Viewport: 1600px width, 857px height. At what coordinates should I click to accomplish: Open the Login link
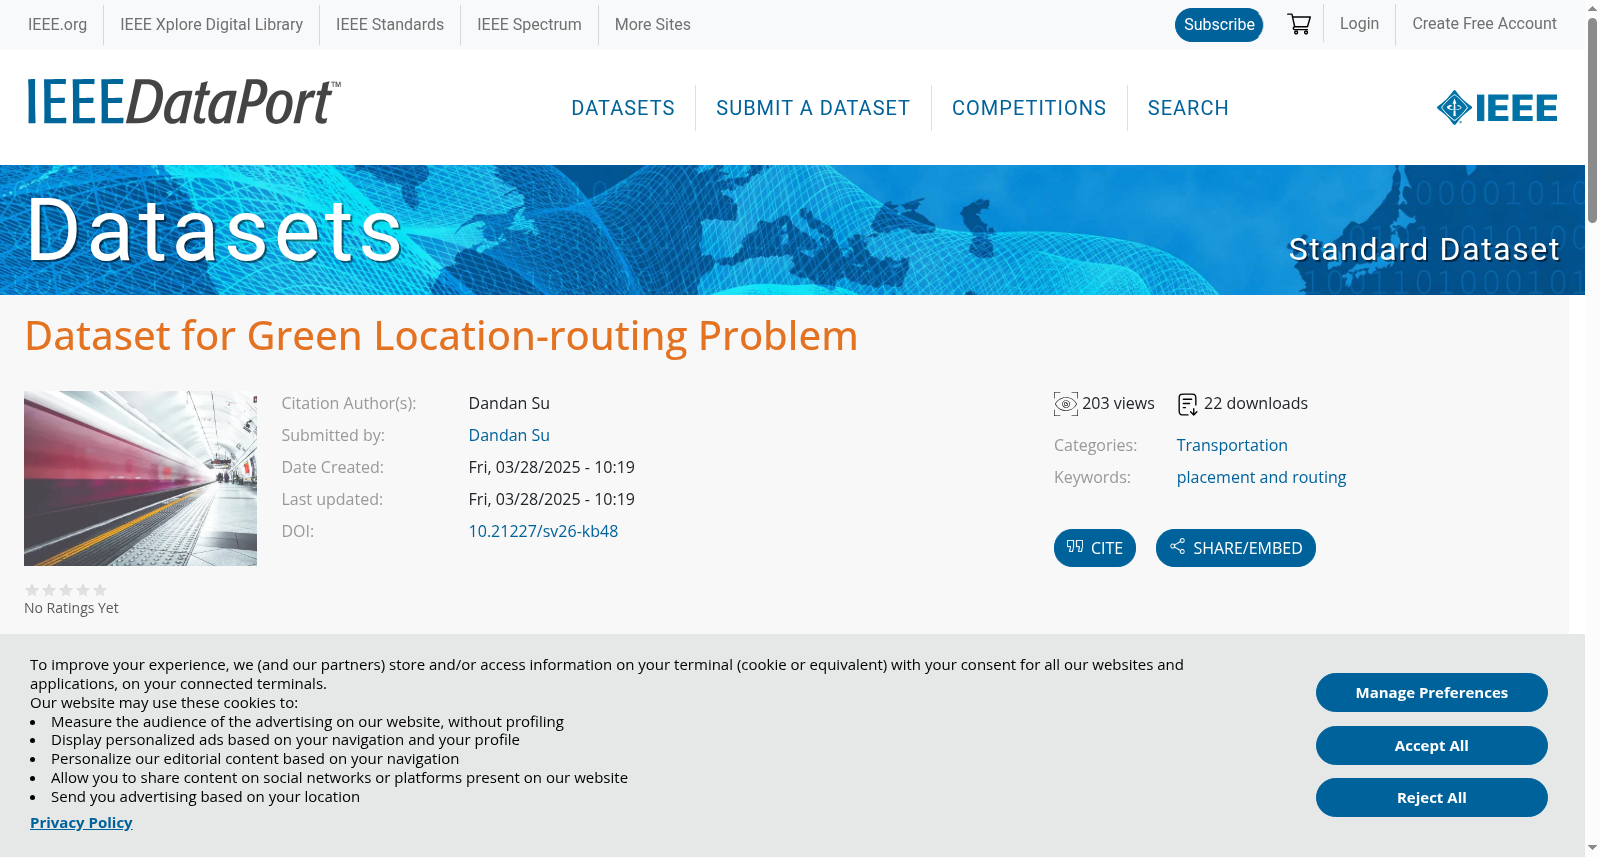[x=1359, y=23]
